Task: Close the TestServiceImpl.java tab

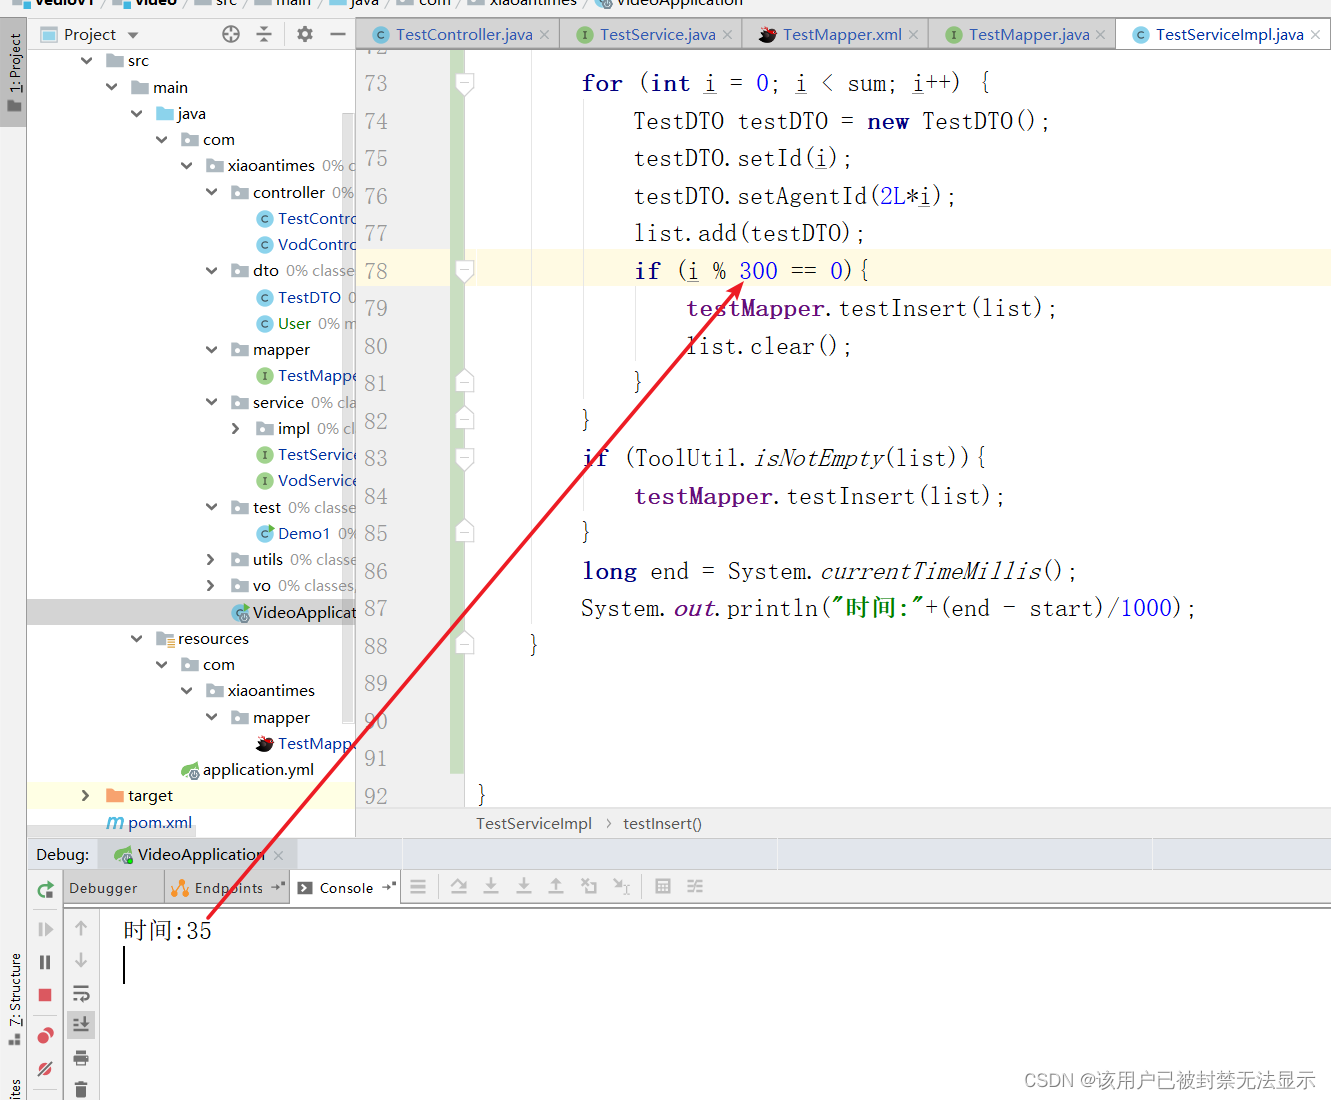Action: tap(1315, 34)
